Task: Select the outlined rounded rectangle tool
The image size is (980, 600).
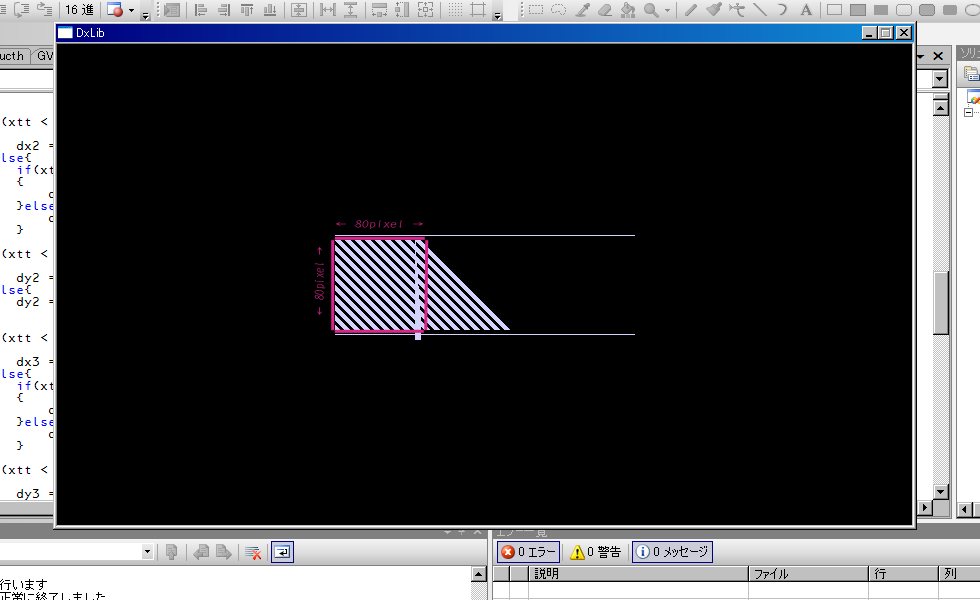Action: tap(904, 10)
